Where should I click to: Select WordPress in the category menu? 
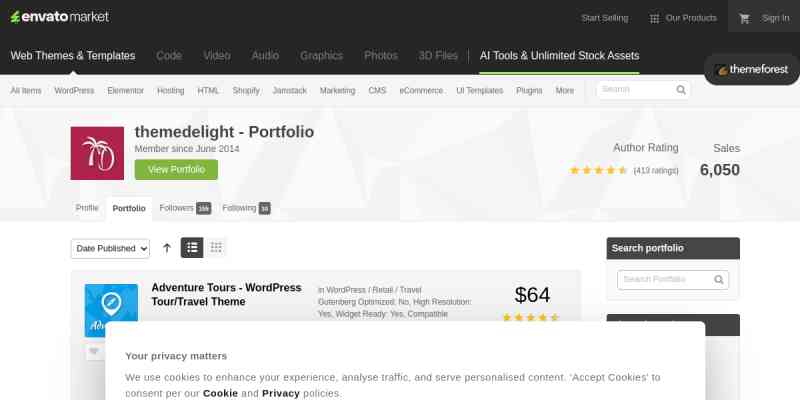[x=74, y=91]
